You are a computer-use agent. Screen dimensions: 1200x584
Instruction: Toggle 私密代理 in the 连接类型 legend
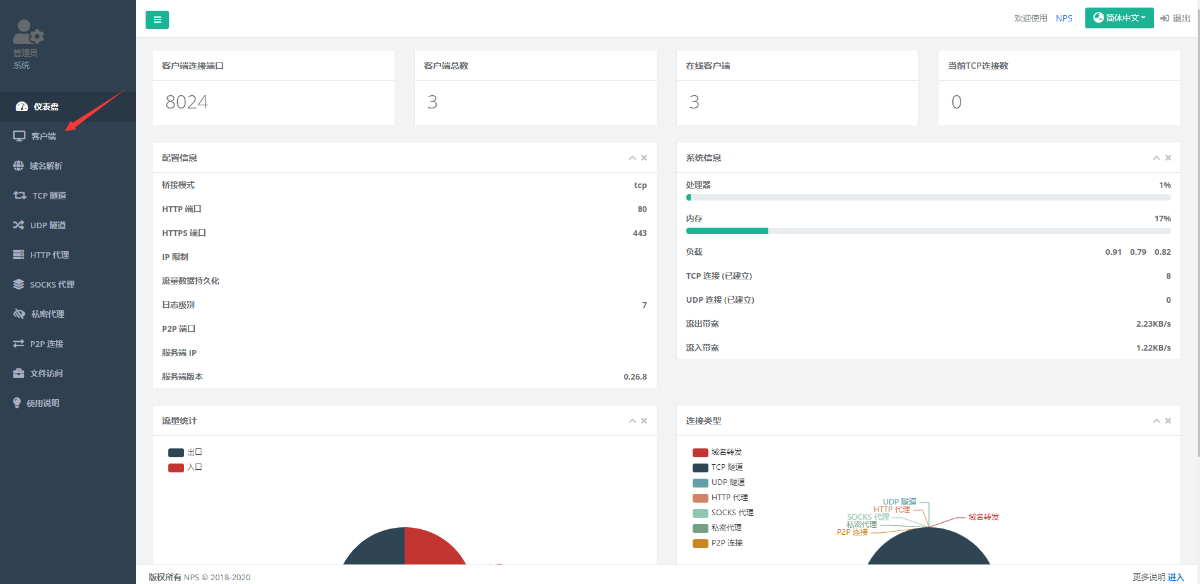click(717, 527)
